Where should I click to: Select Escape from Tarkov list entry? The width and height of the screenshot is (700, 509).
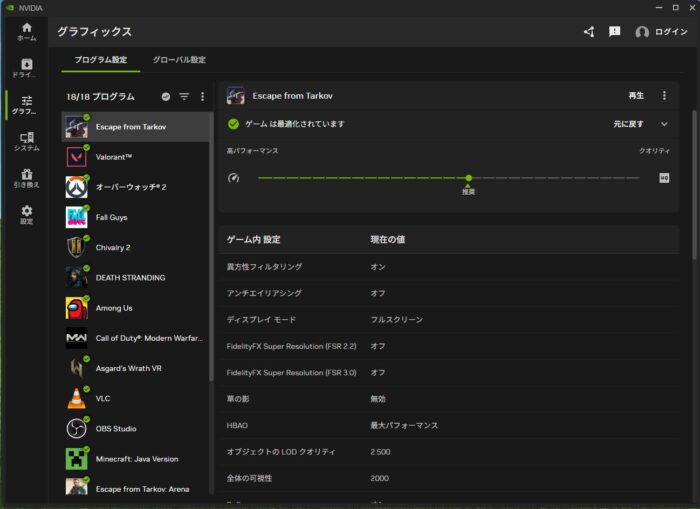(x=135, y=127)
